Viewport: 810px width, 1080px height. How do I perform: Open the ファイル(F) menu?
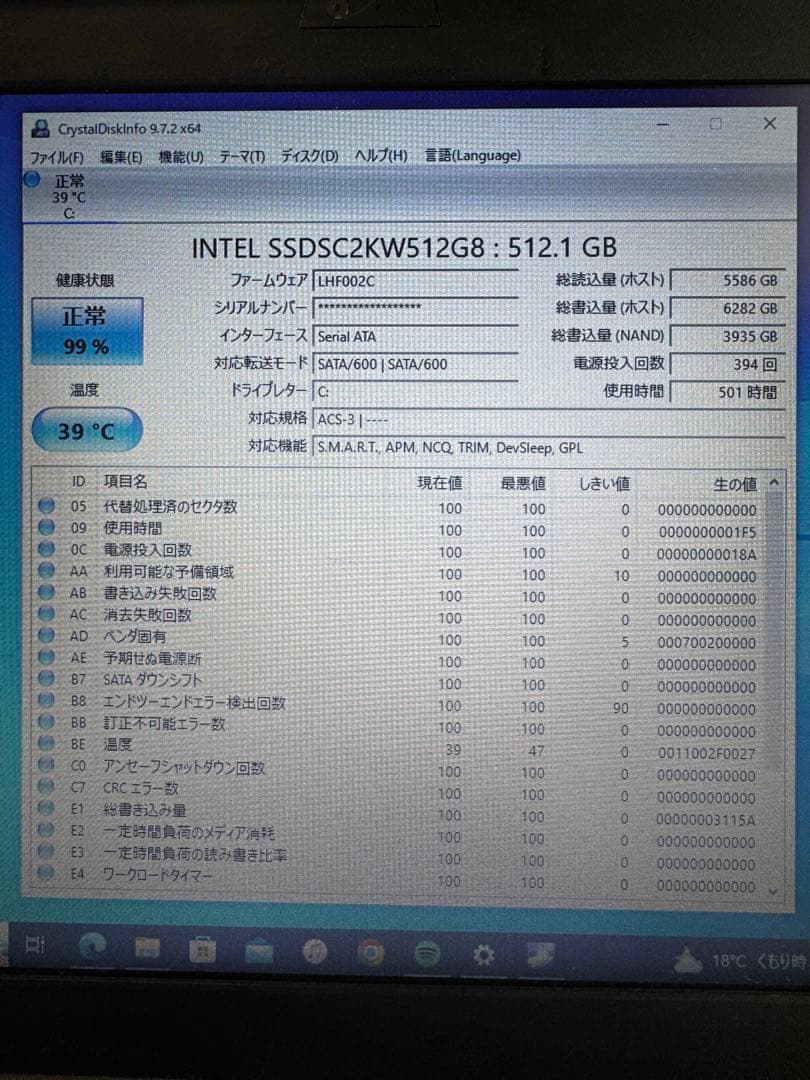[56, 157]
